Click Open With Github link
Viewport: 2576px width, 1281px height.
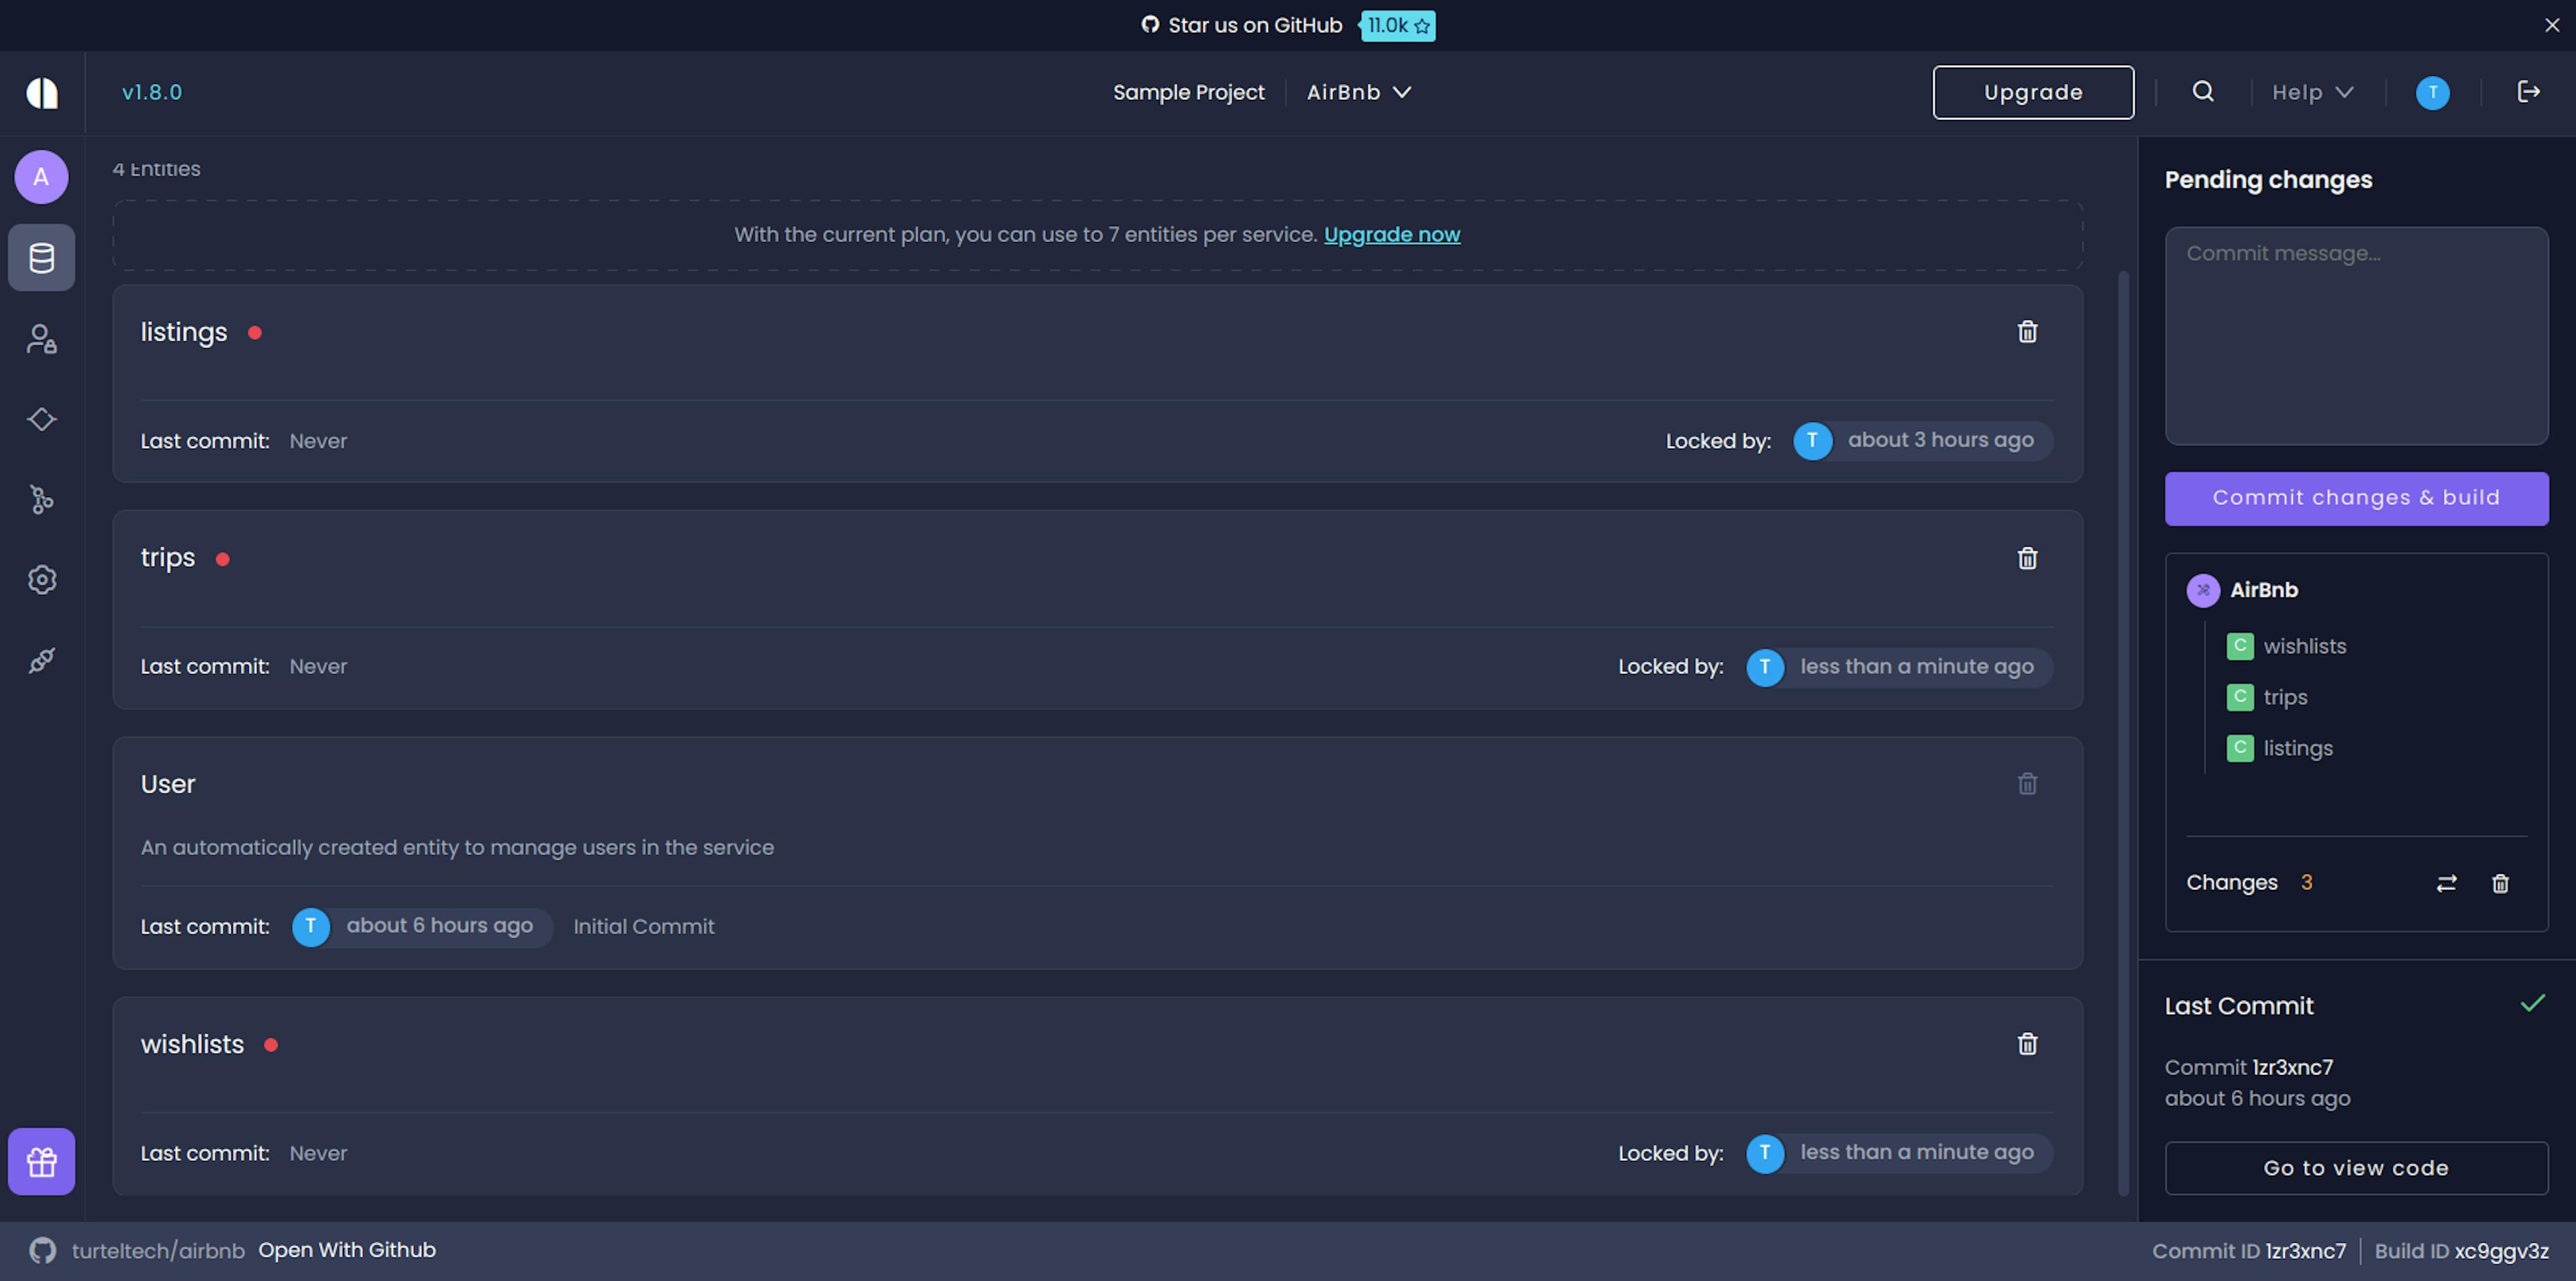[347, 1250]
